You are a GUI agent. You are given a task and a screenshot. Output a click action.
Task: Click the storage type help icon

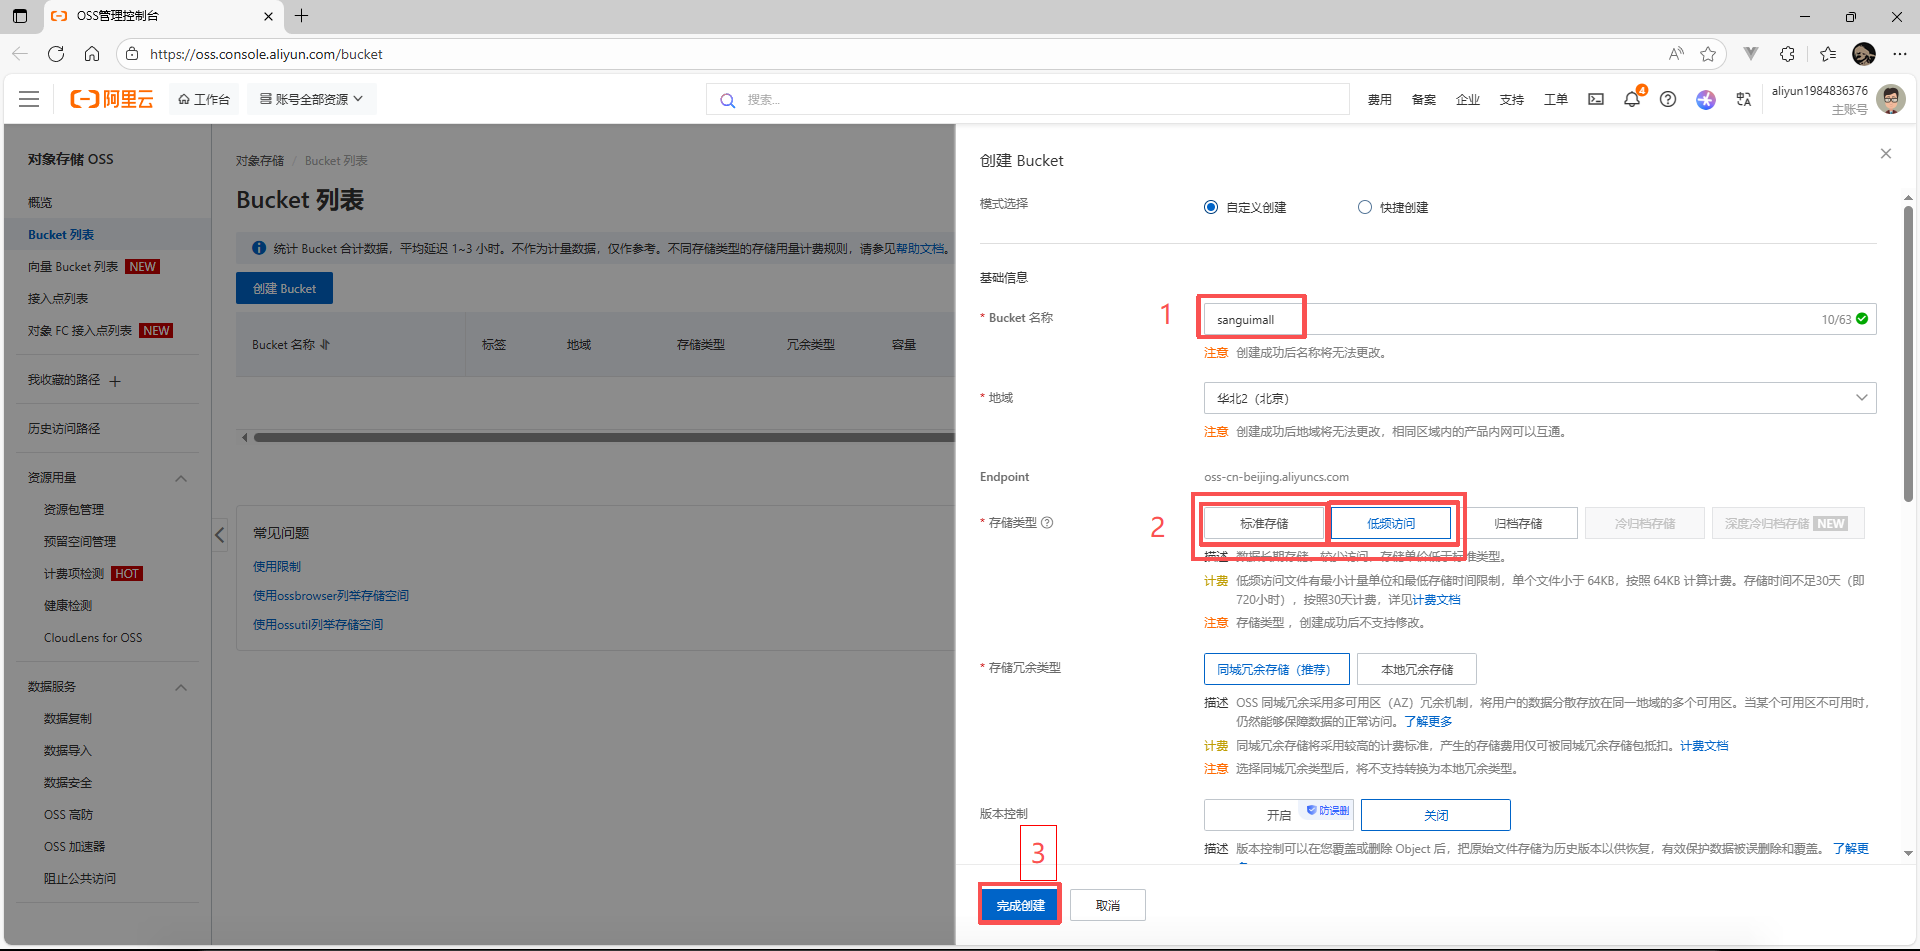[x=1047, y=522]
